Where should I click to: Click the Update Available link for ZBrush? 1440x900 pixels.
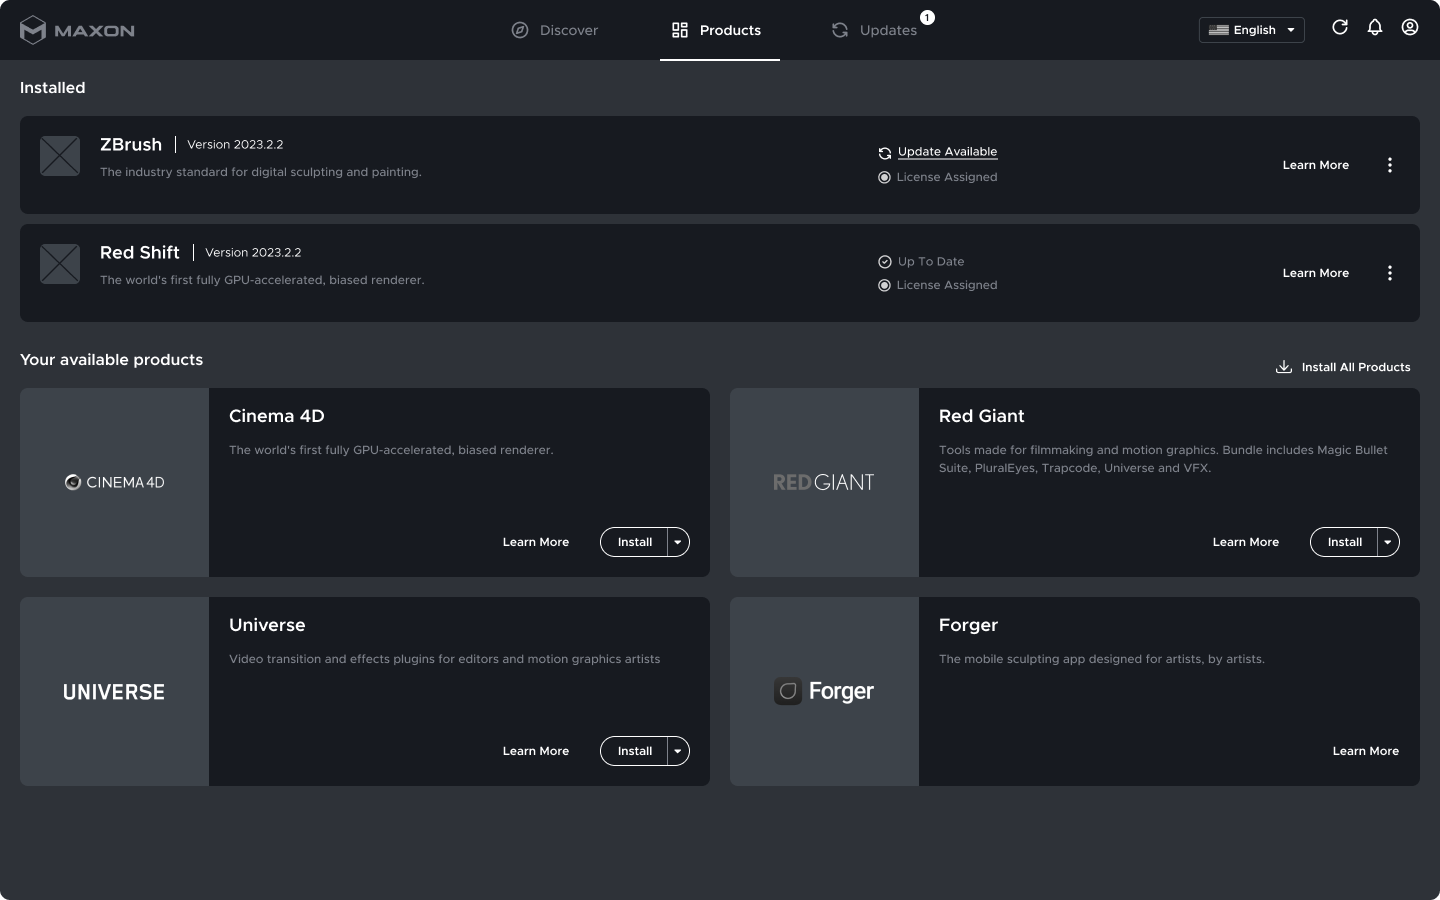[947, 152]
